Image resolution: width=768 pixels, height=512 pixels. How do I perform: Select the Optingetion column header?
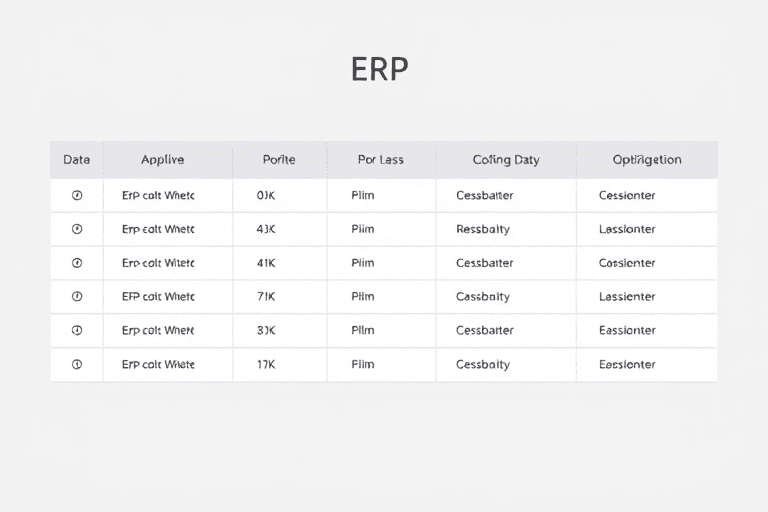(646, 159)
